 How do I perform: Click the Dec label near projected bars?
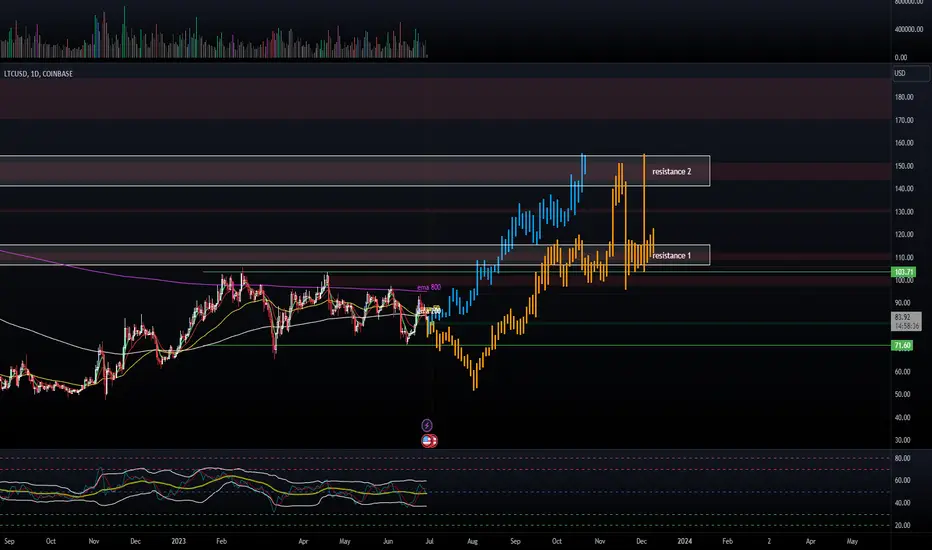[641, 541]
